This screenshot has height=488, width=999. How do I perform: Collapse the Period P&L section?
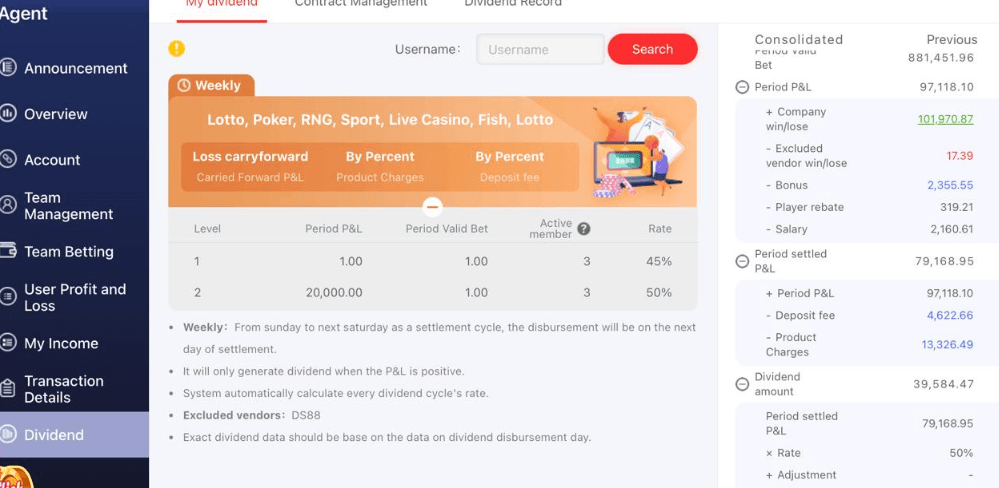click(742, 87)
